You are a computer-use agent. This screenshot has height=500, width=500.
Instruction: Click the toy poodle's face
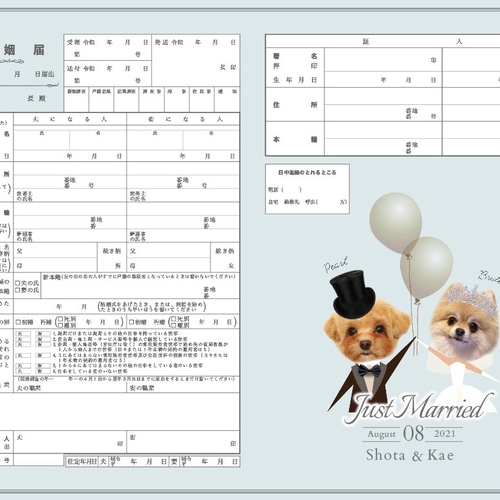367,333
